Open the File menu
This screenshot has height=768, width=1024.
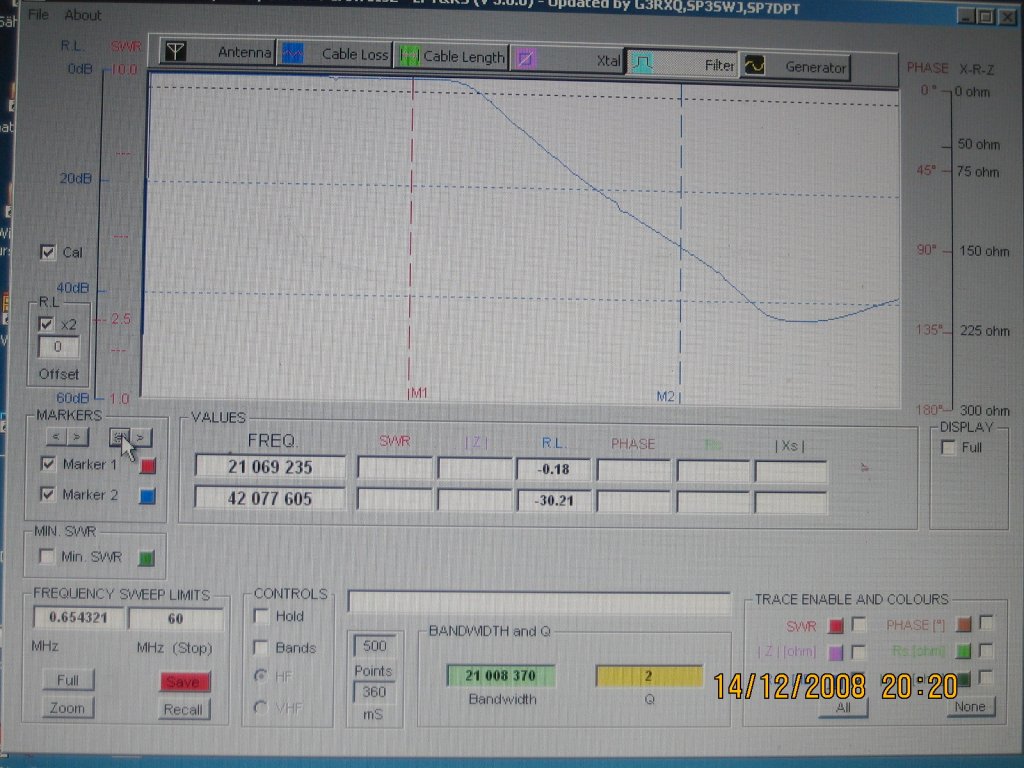point(38,15)
